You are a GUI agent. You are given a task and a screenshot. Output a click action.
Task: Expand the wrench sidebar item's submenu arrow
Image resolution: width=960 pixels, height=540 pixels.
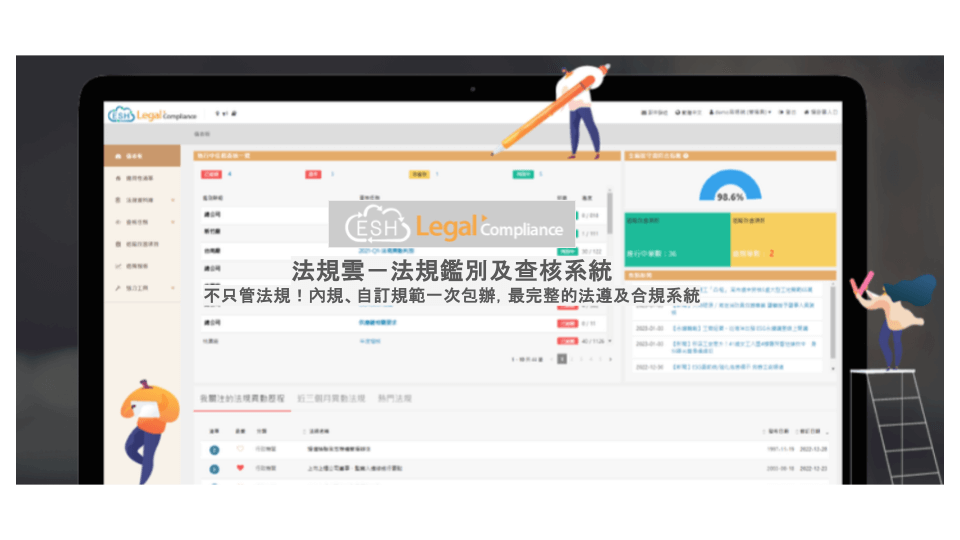(x=173, y=288)
